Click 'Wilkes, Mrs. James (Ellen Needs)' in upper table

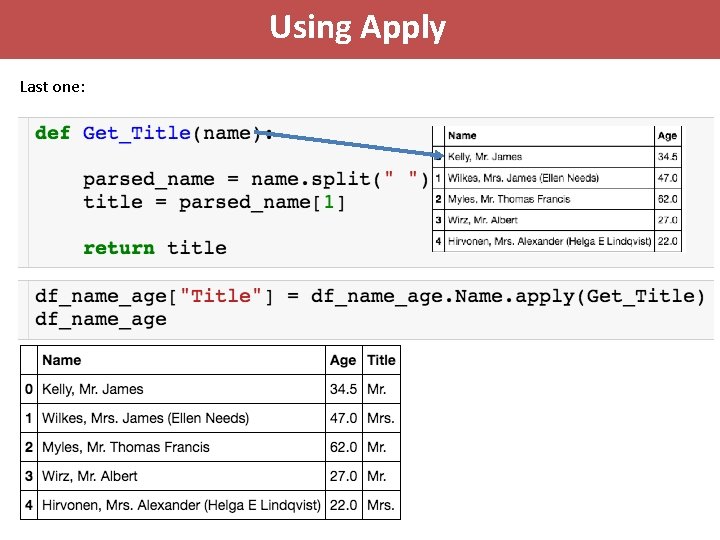tap(523, 178)
